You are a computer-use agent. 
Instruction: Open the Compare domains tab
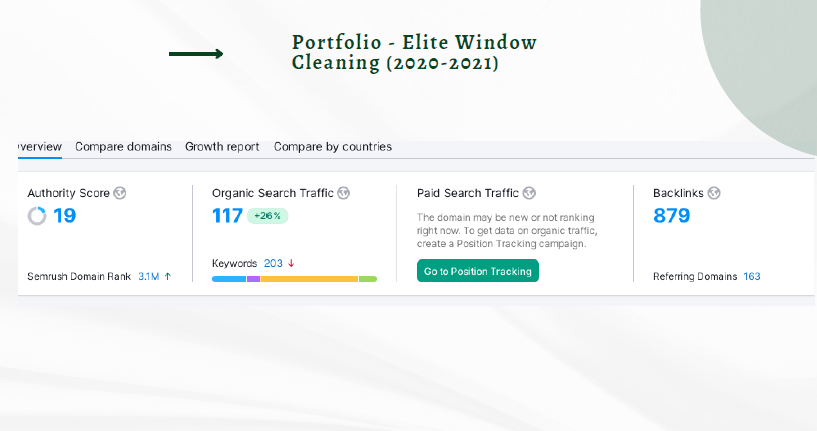[x=123, y=147]
